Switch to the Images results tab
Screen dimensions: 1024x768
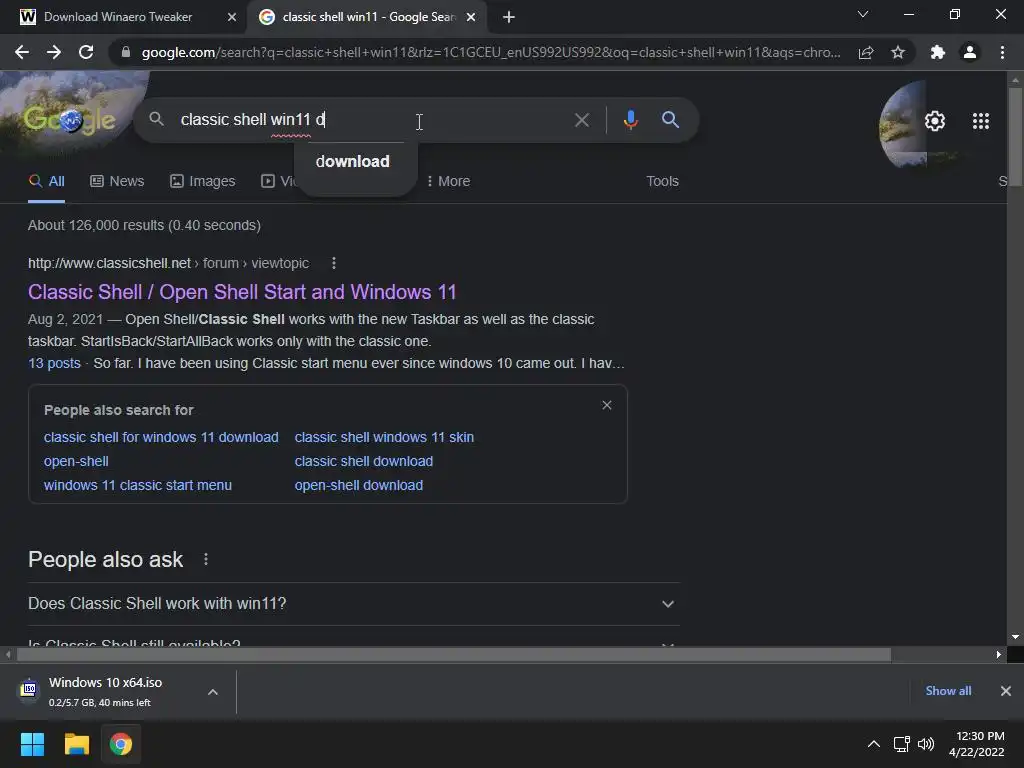[202, 181]
